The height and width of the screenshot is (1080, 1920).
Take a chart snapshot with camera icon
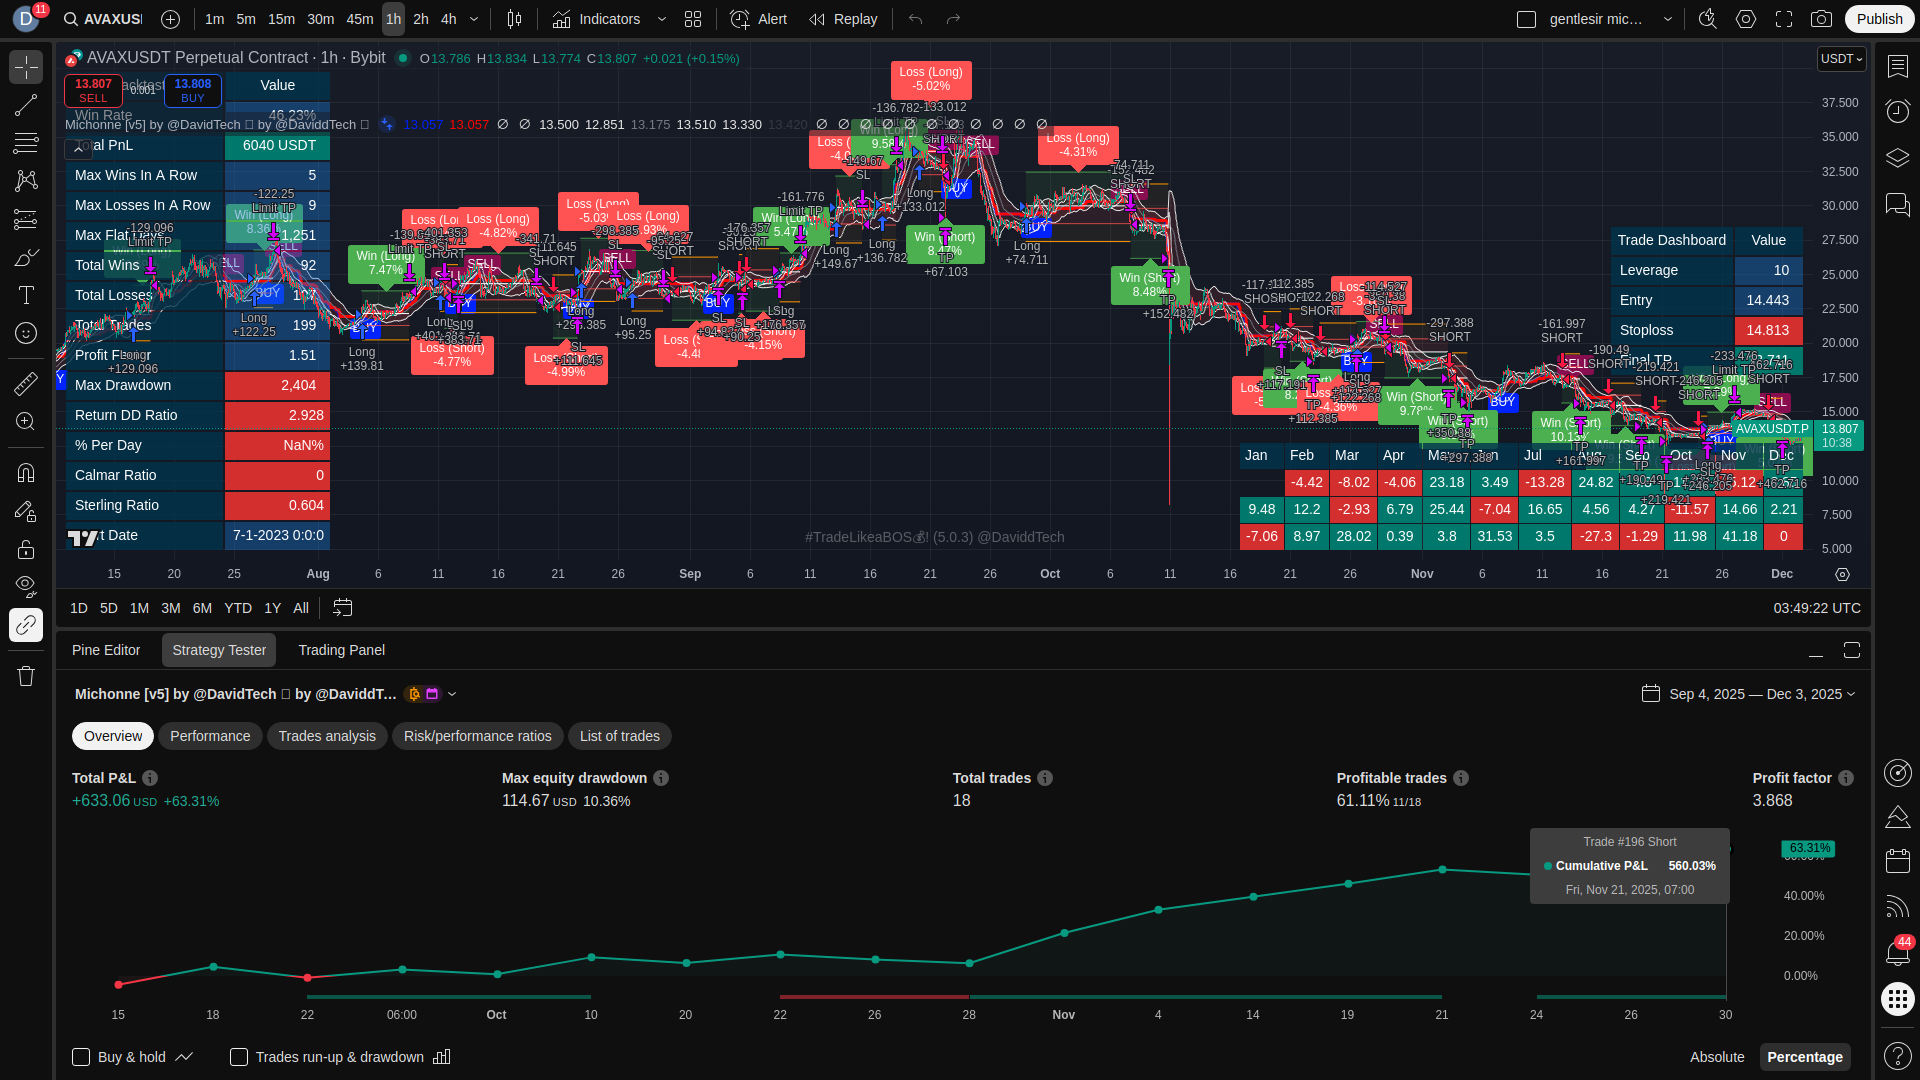pos(1822,19)
